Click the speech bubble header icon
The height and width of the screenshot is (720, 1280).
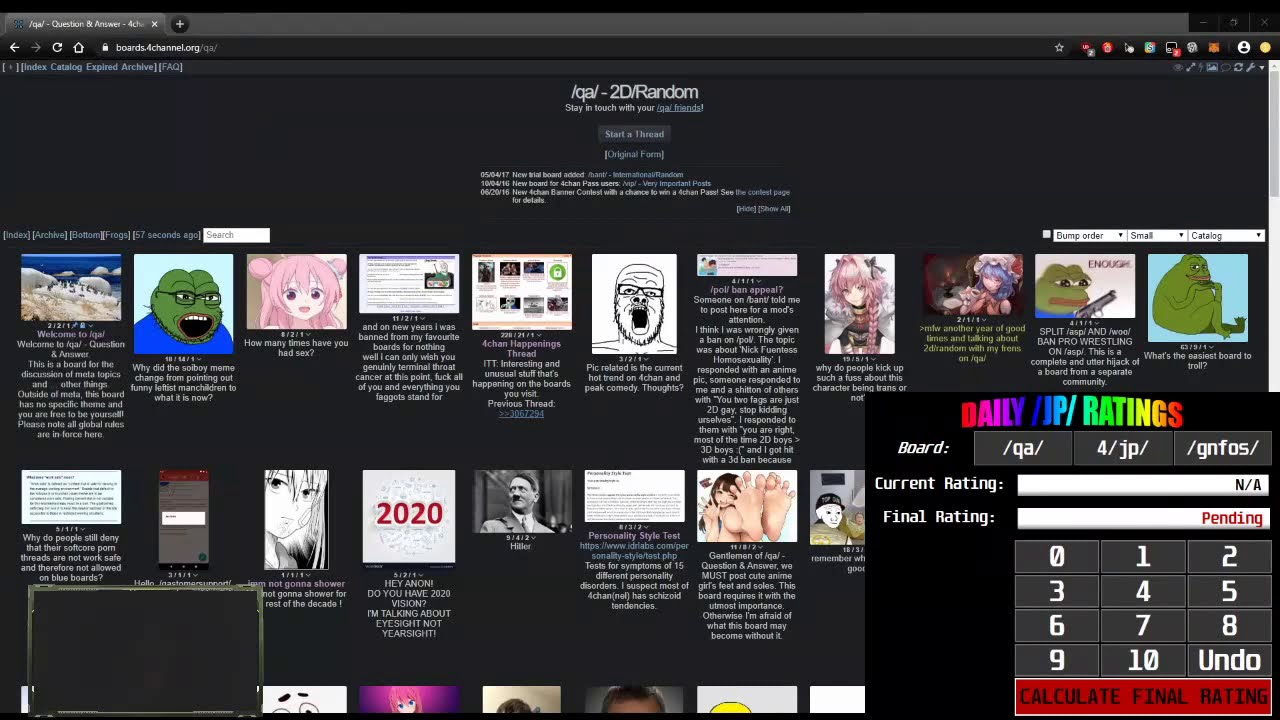tap(1225, 67)
